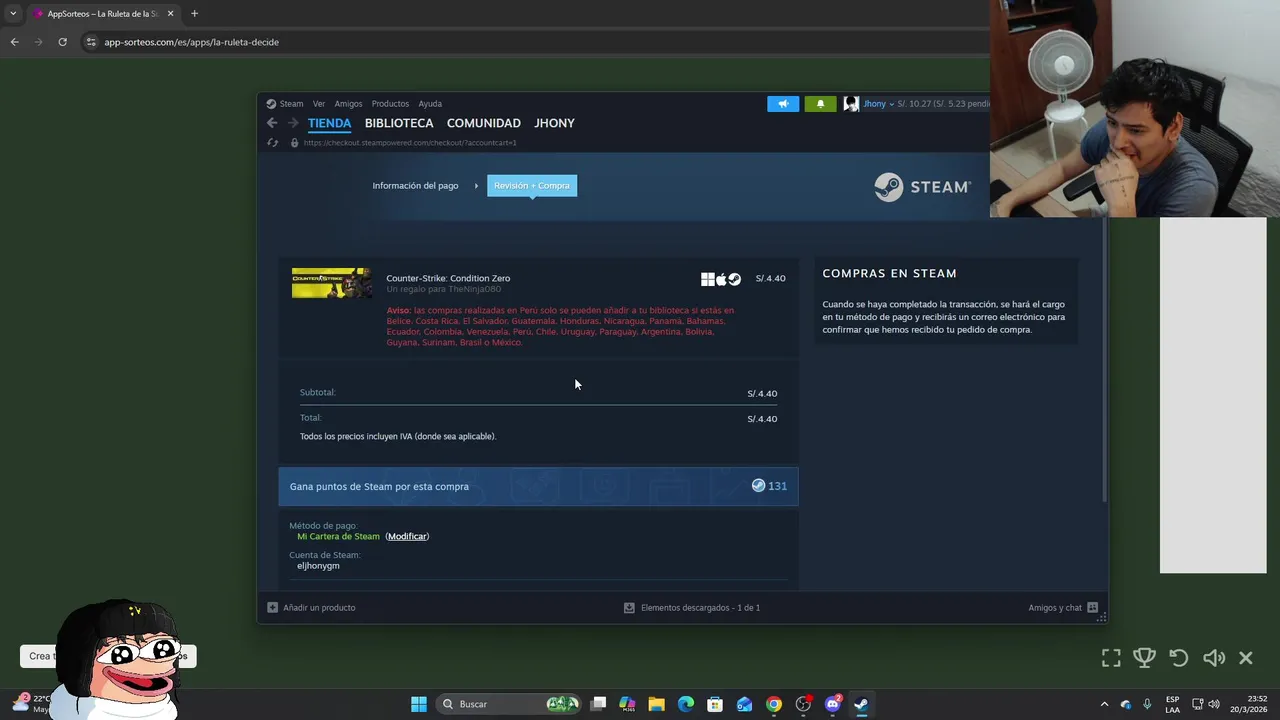The height and width of the screenshot is (720, 1280).
Task: Reload the AppSorteos page in Chrome
Action: click(x=62, y=42)
